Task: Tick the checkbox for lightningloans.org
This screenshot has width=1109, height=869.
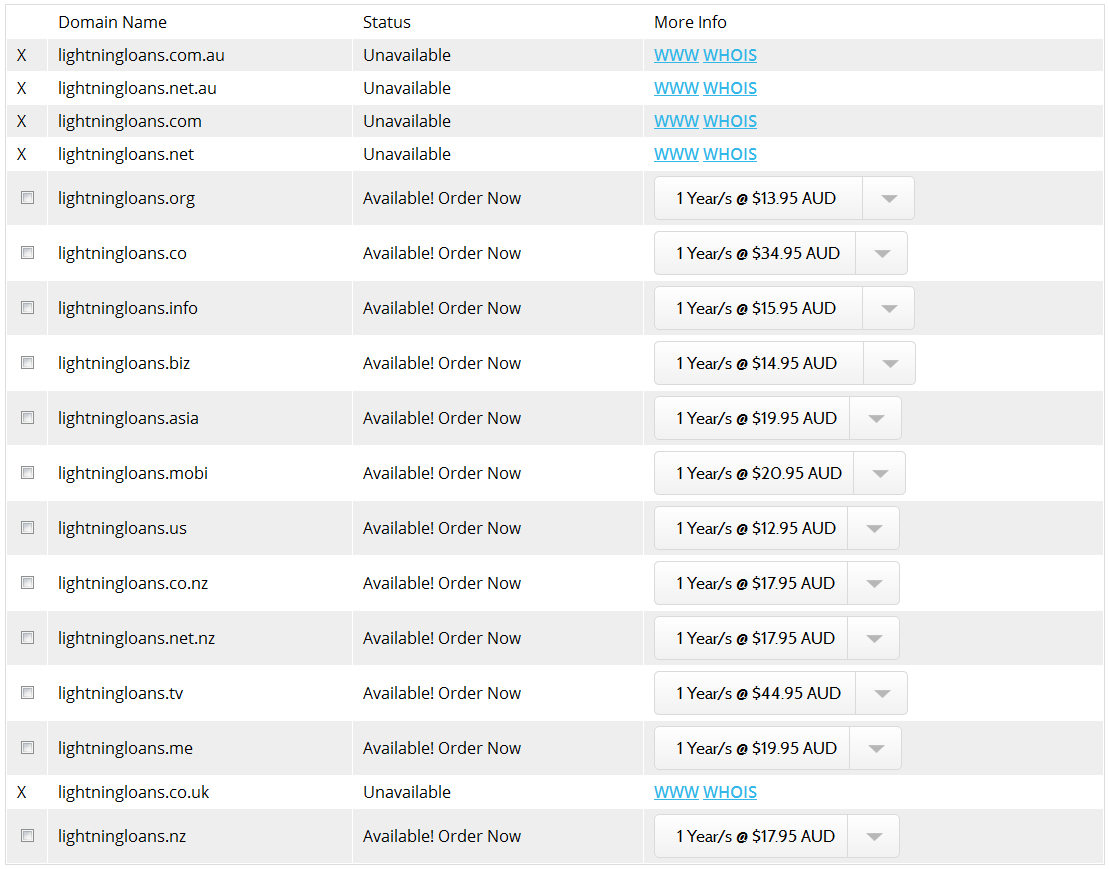Action: [x=27, y=198]
